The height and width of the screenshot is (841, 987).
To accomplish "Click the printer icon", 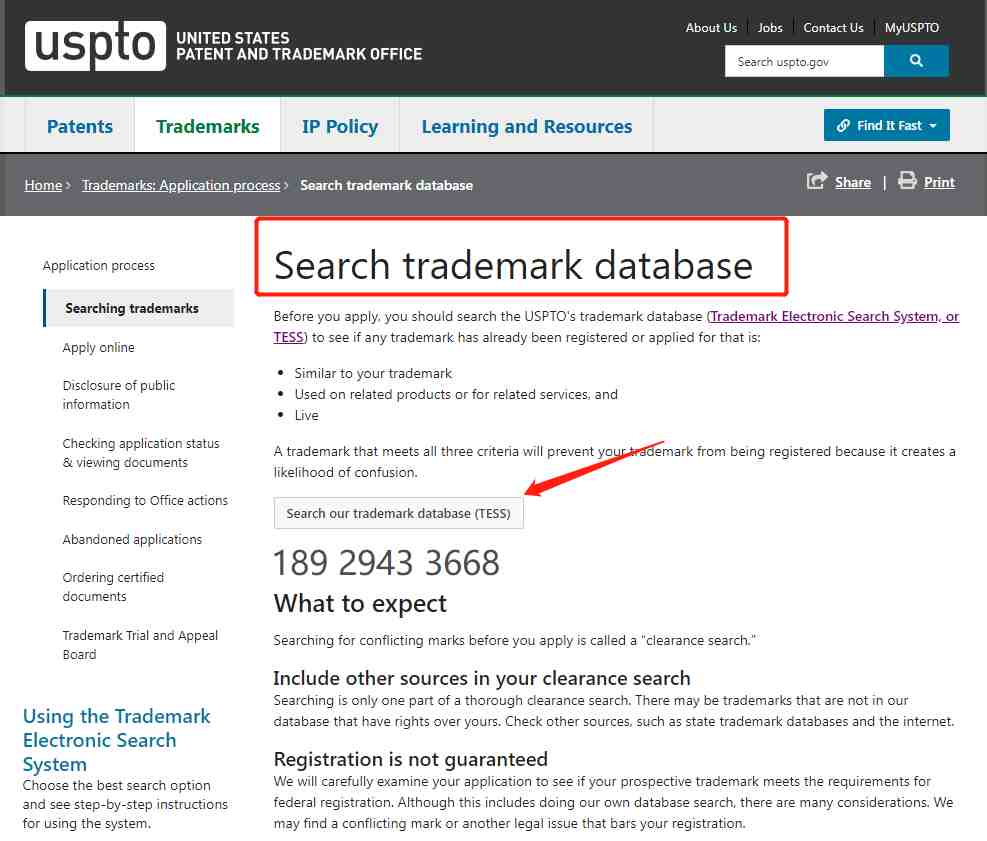I will (907, 180).
